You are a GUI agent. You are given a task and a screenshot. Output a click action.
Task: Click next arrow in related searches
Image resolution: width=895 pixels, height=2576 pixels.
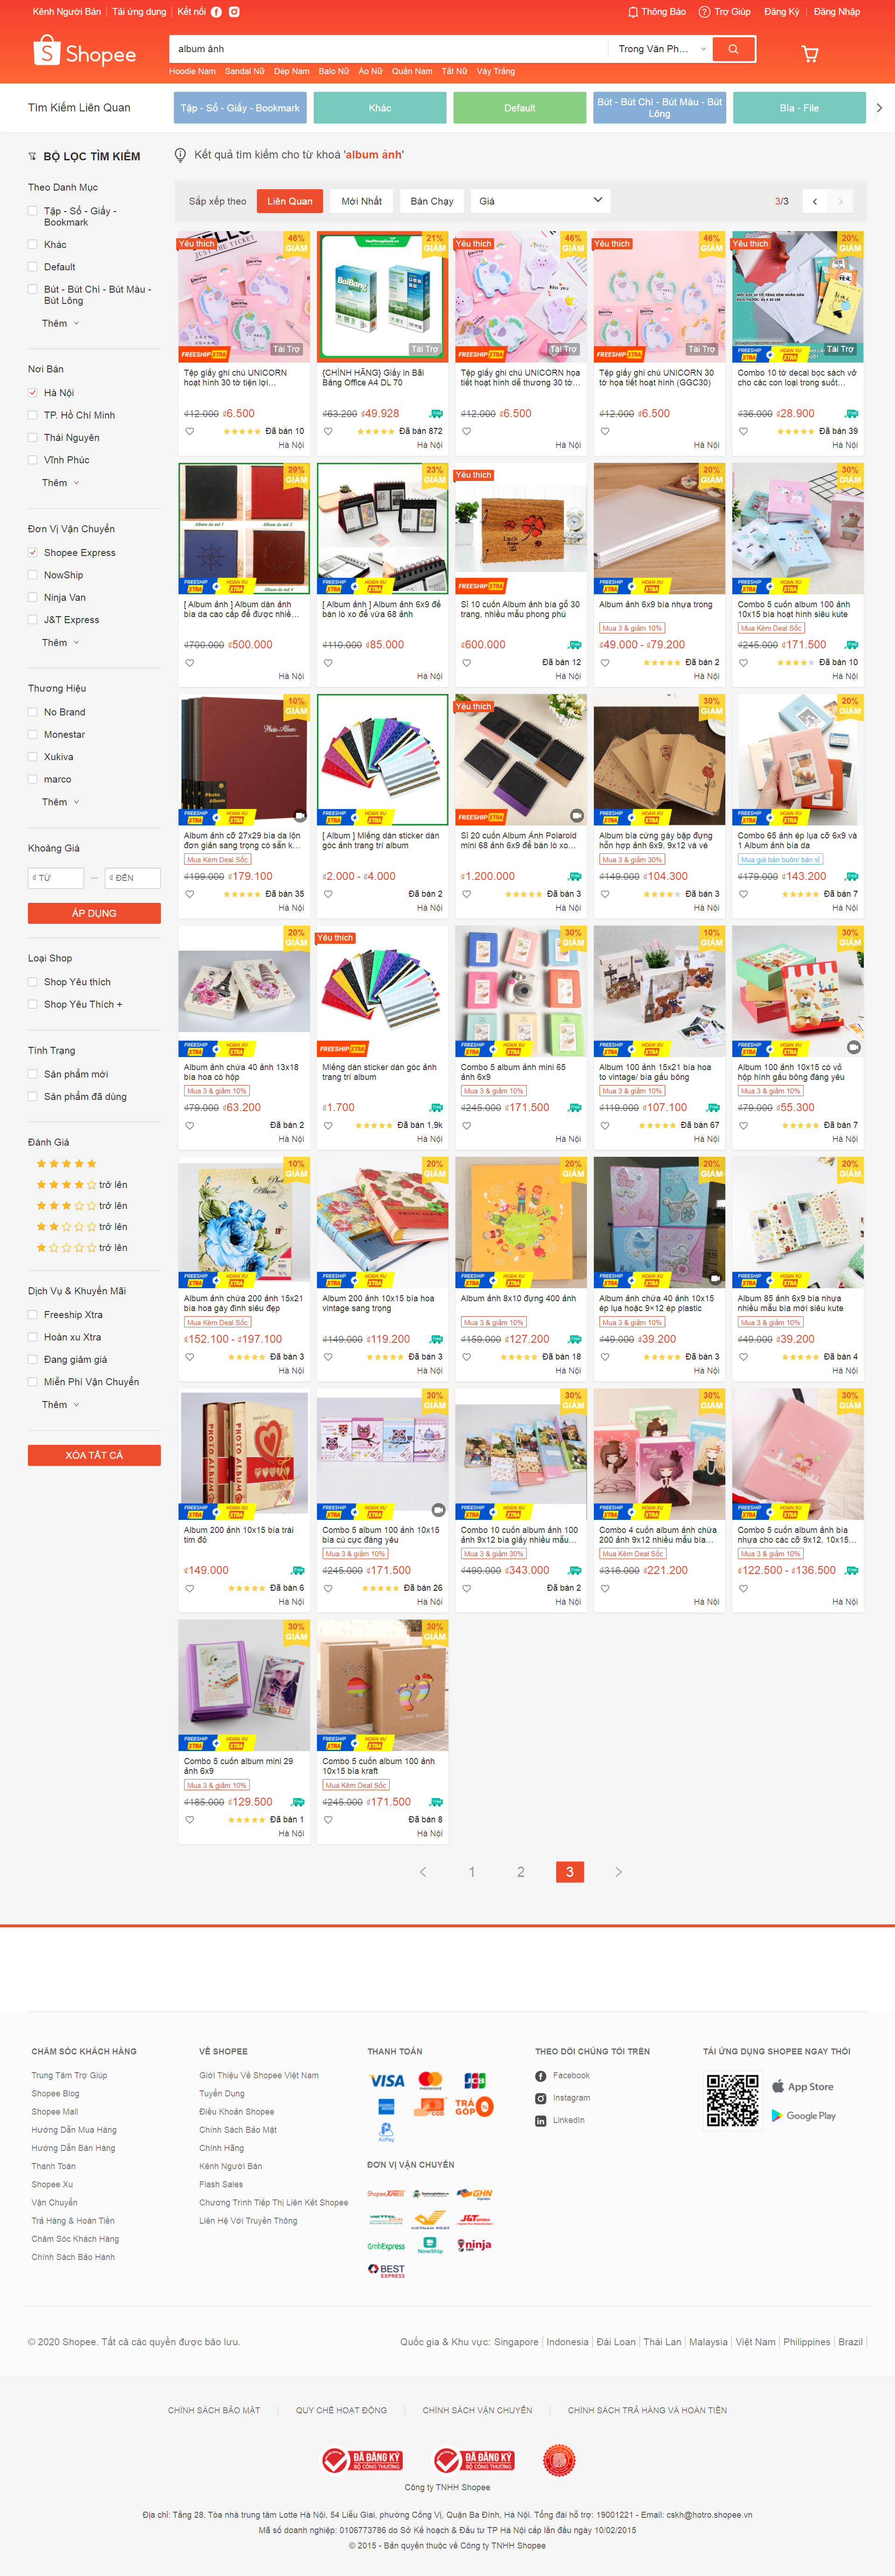879,108
